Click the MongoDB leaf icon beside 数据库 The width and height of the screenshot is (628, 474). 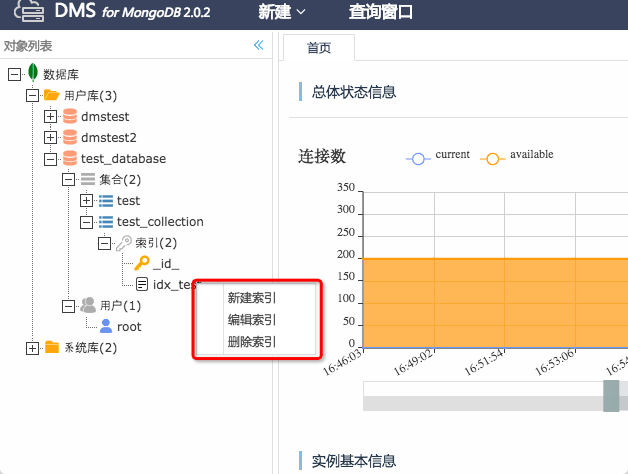[x=33, y=73]
